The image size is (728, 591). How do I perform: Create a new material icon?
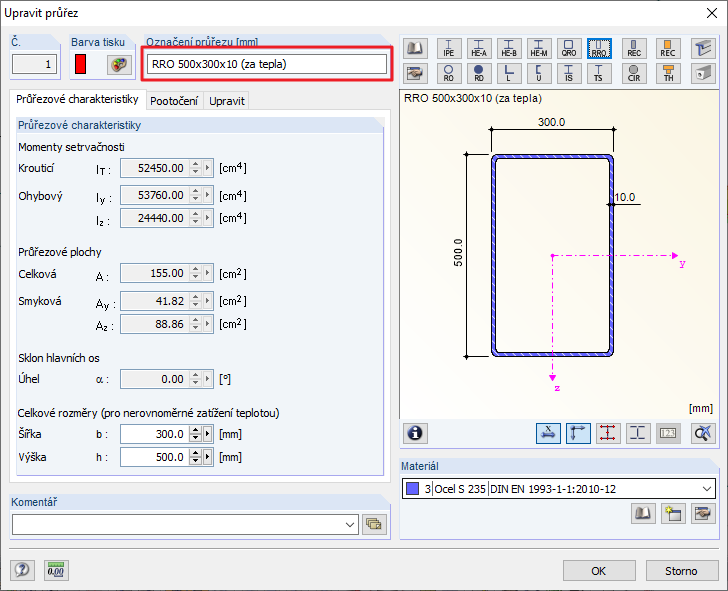(x=673, y=513)
